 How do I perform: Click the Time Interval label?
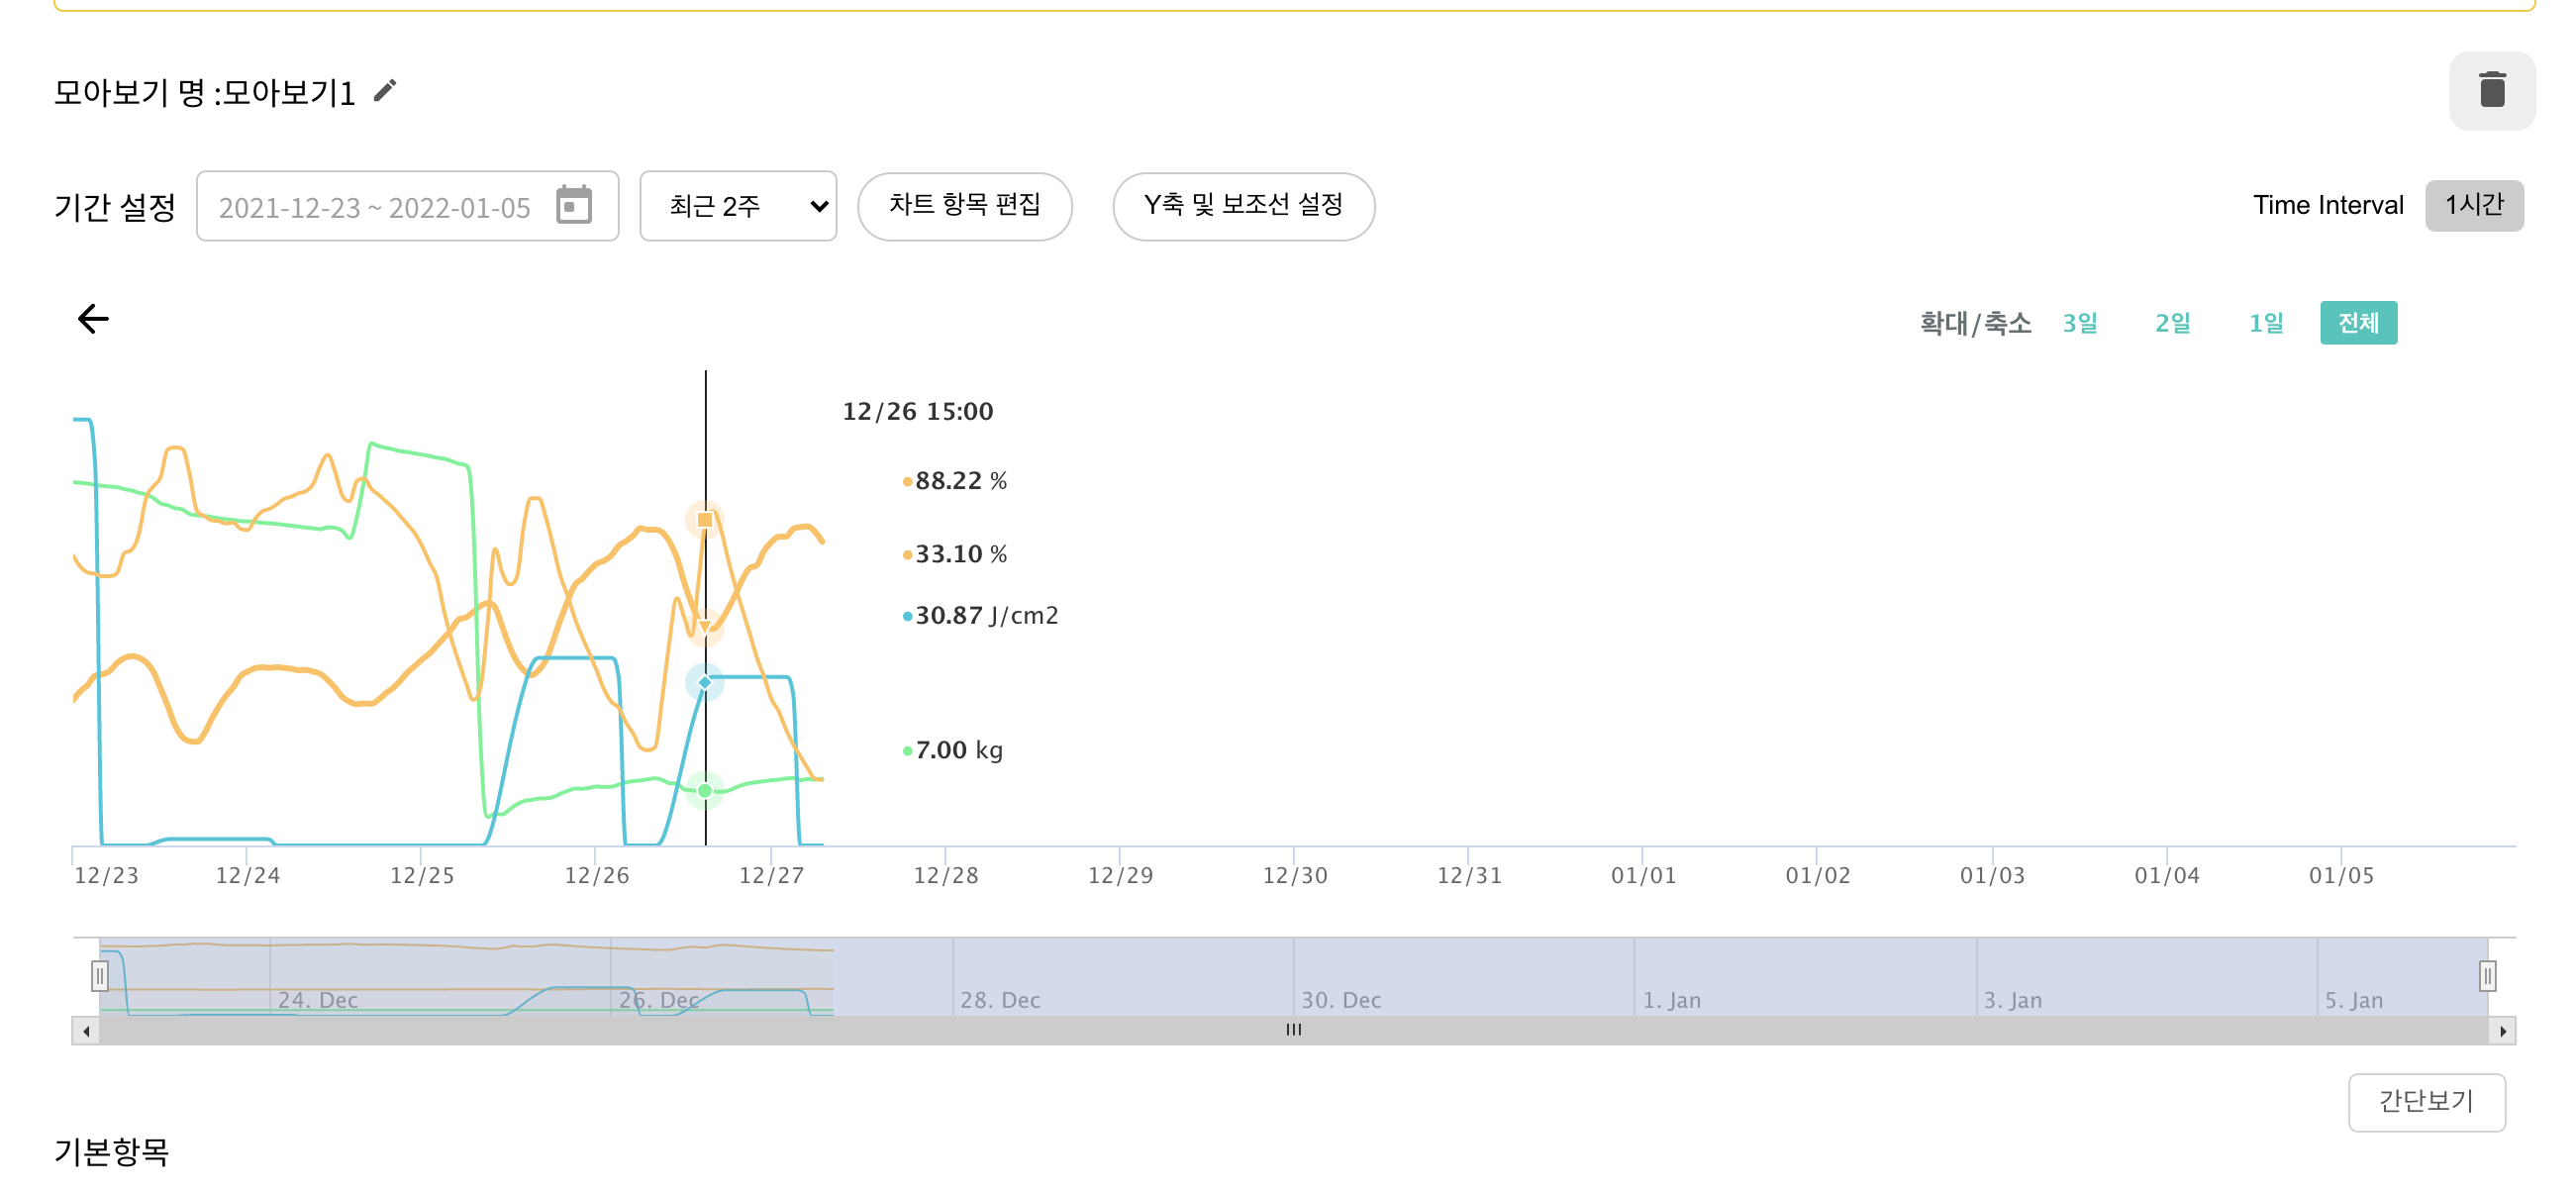2328,205
